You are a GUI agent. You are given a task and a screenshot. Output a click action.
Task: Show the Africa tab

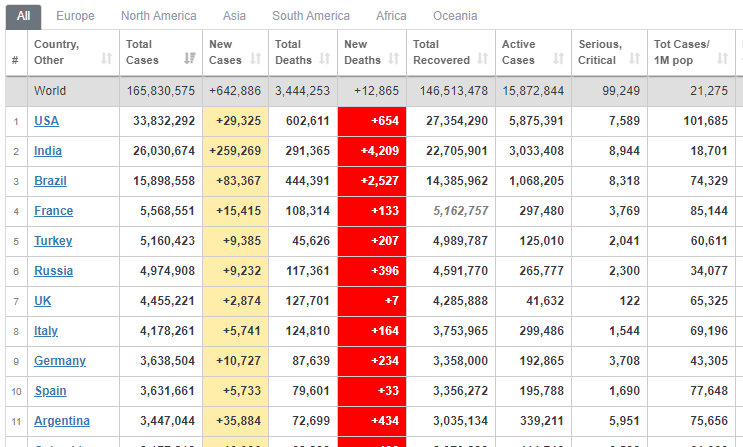coord(391,16)
